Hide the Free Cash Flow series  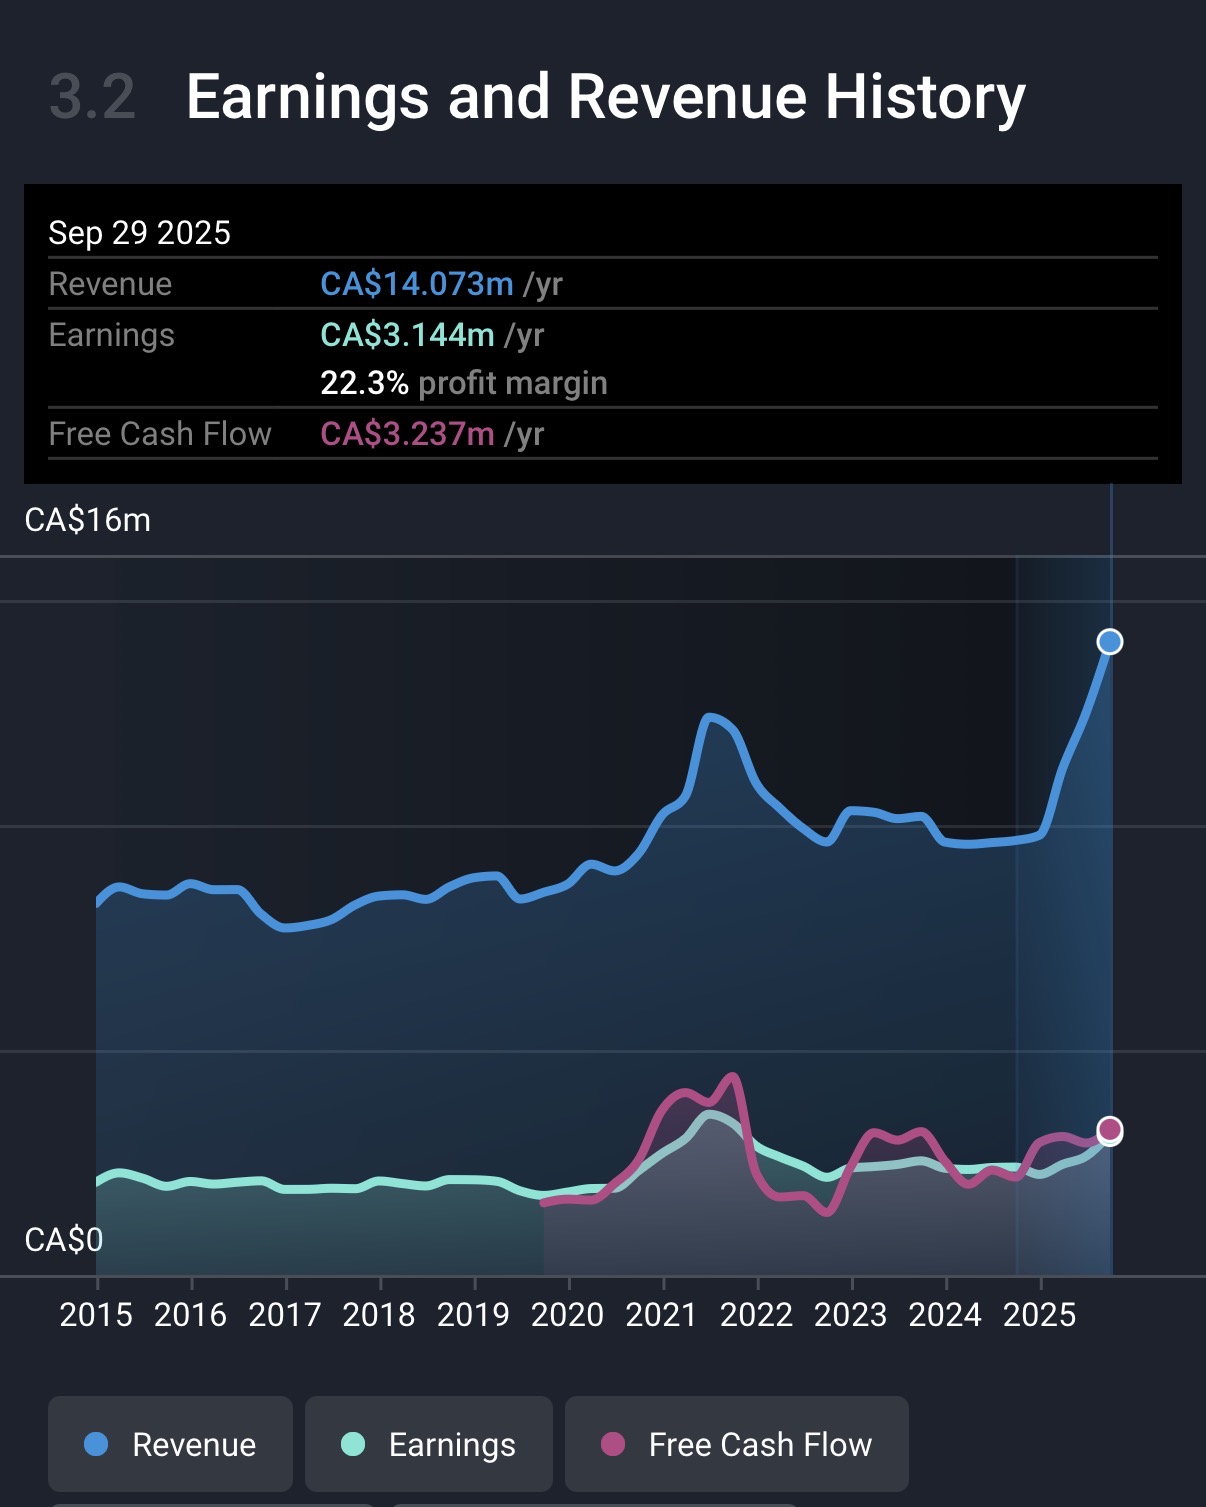coord(736,1444)
